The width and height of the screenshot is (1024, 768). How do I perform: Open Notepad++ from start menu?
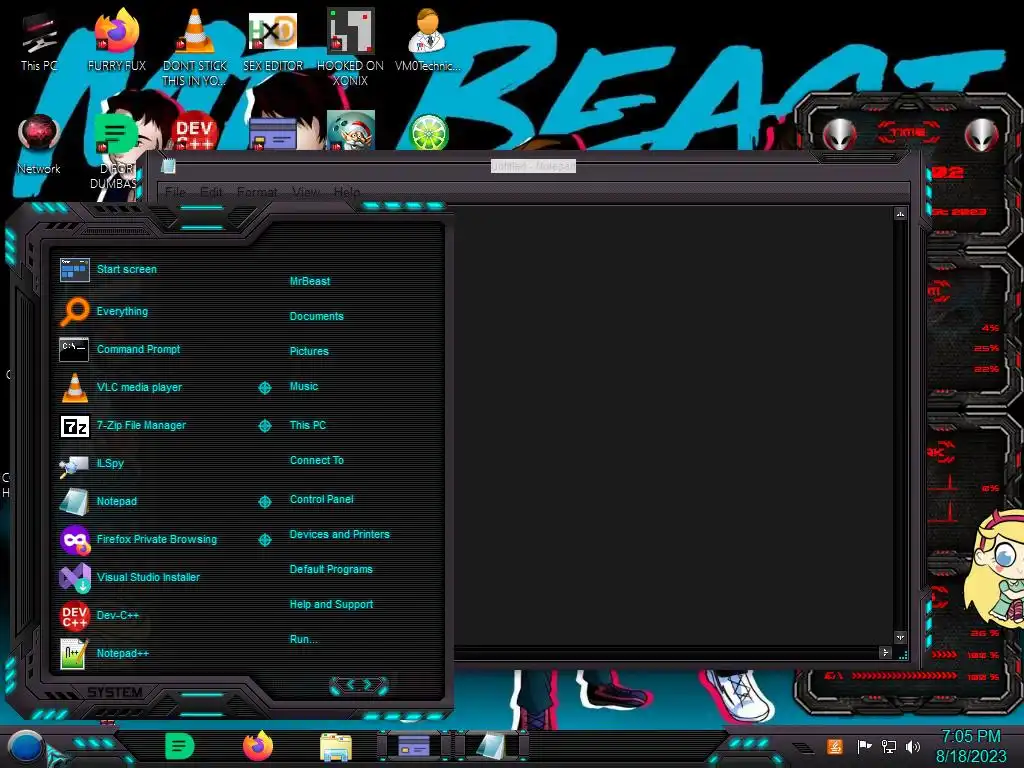[x=104, y=653]
